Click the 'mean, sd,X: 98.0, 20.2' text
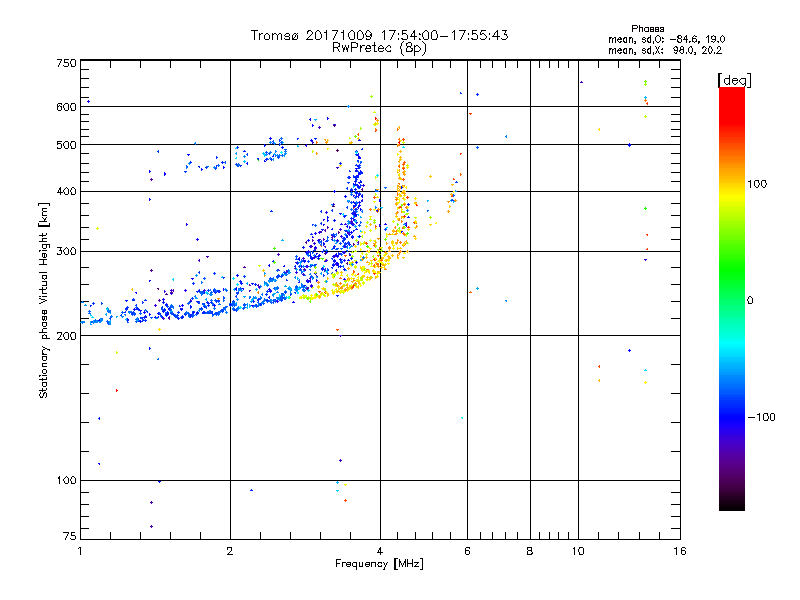This screenshot has height=600, width=800. 665,51
